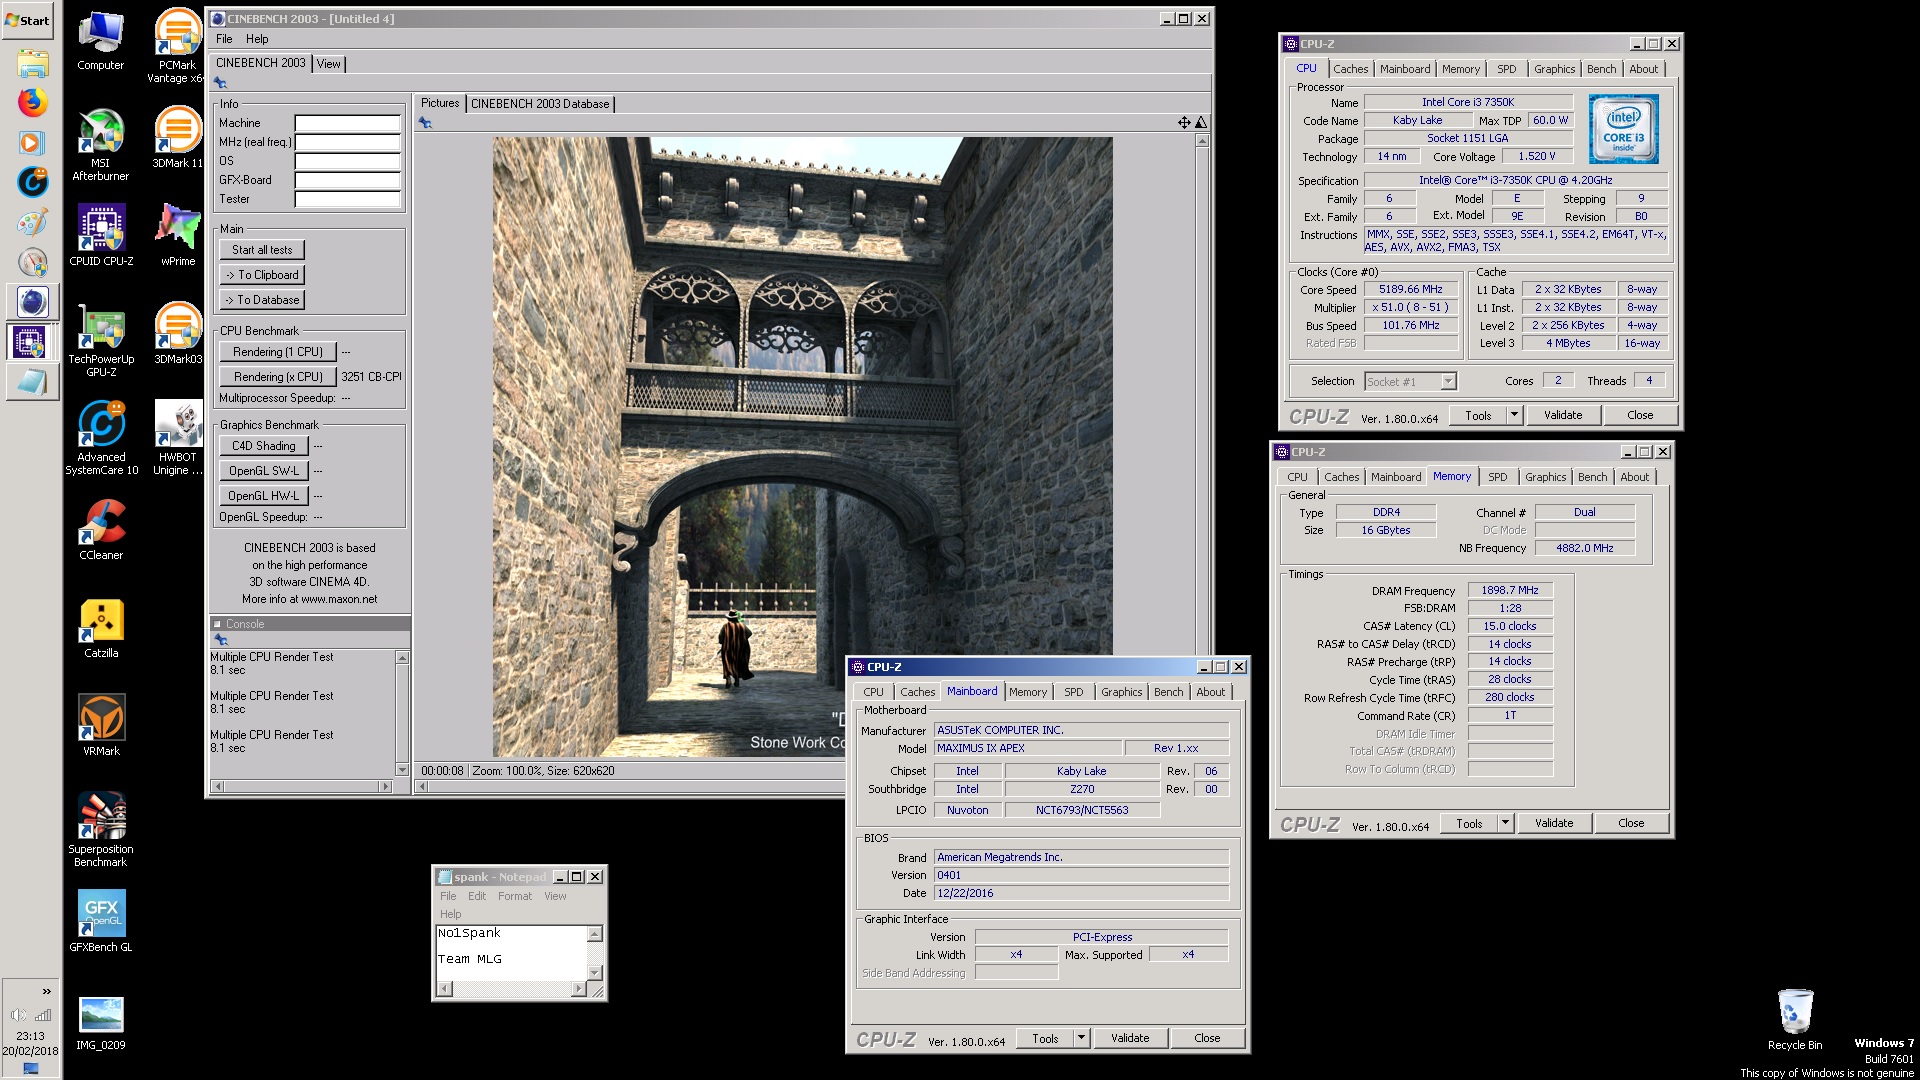Open IMG_0209 image file on desktop
Image resolution: width=1920 pixels, height=1080 pixels.
coord(101,1024)
